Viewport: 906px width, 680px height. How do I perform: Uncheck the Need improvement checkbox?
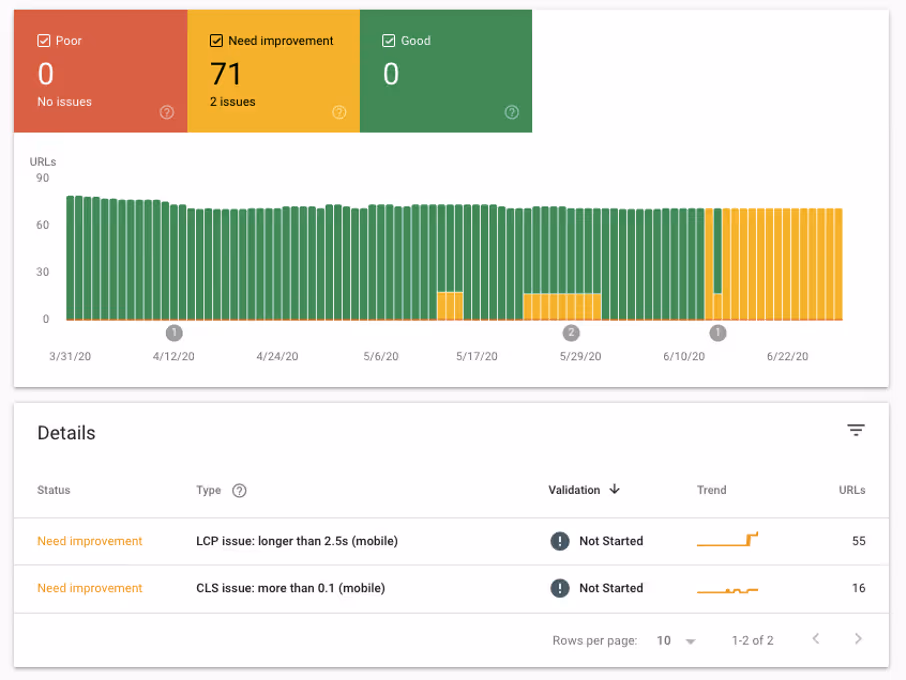click(x=215, y=40)
